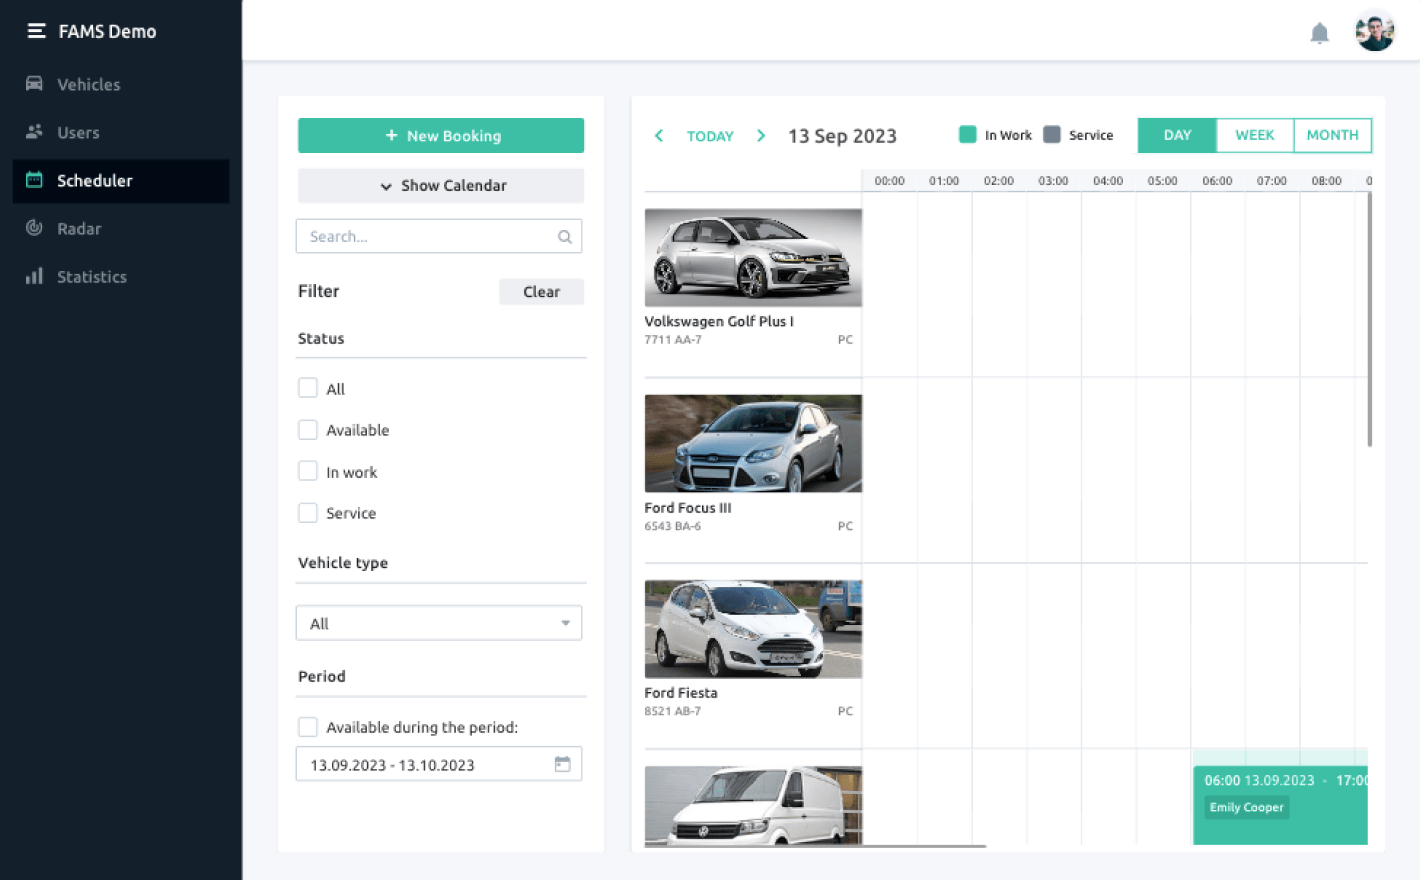Check the Available status checkbox
The height and width of the screenshot is (880, 1420).
[x=308, y=430]
